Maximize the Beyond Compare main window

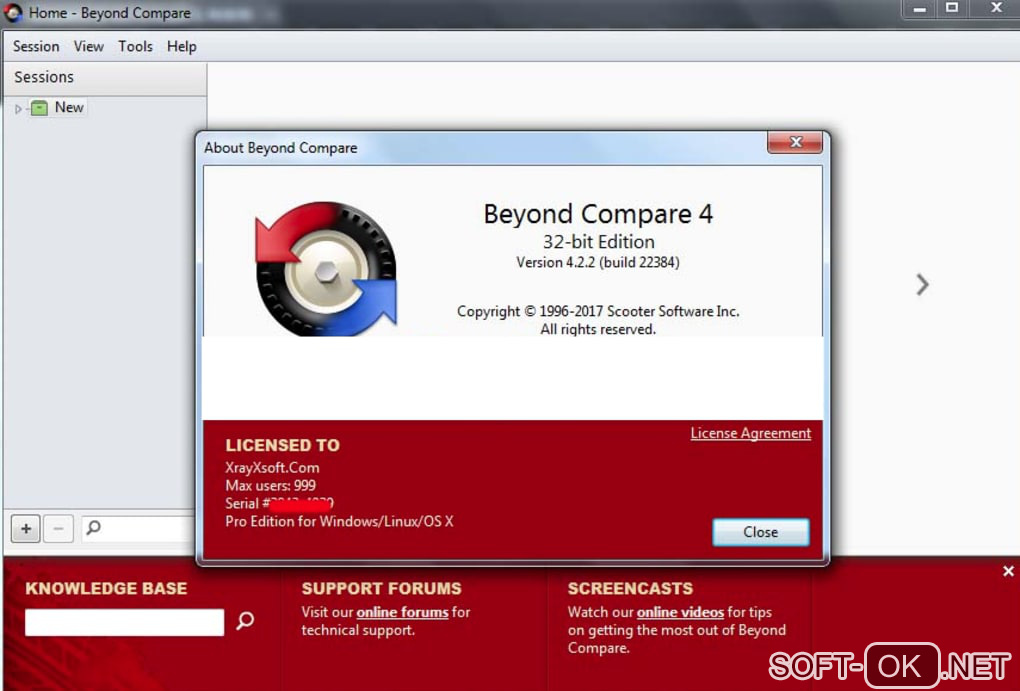[952, 8]
